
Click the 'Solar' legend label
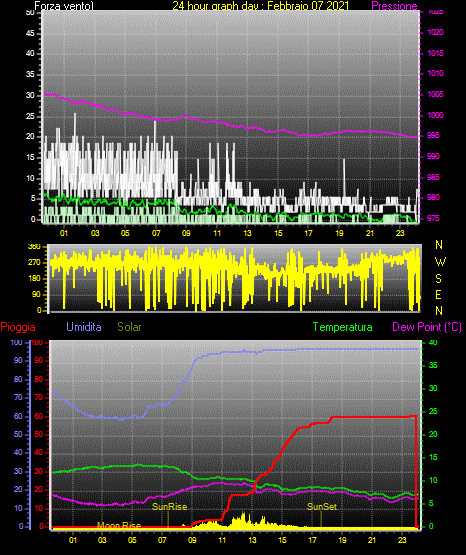click(130, 327)
